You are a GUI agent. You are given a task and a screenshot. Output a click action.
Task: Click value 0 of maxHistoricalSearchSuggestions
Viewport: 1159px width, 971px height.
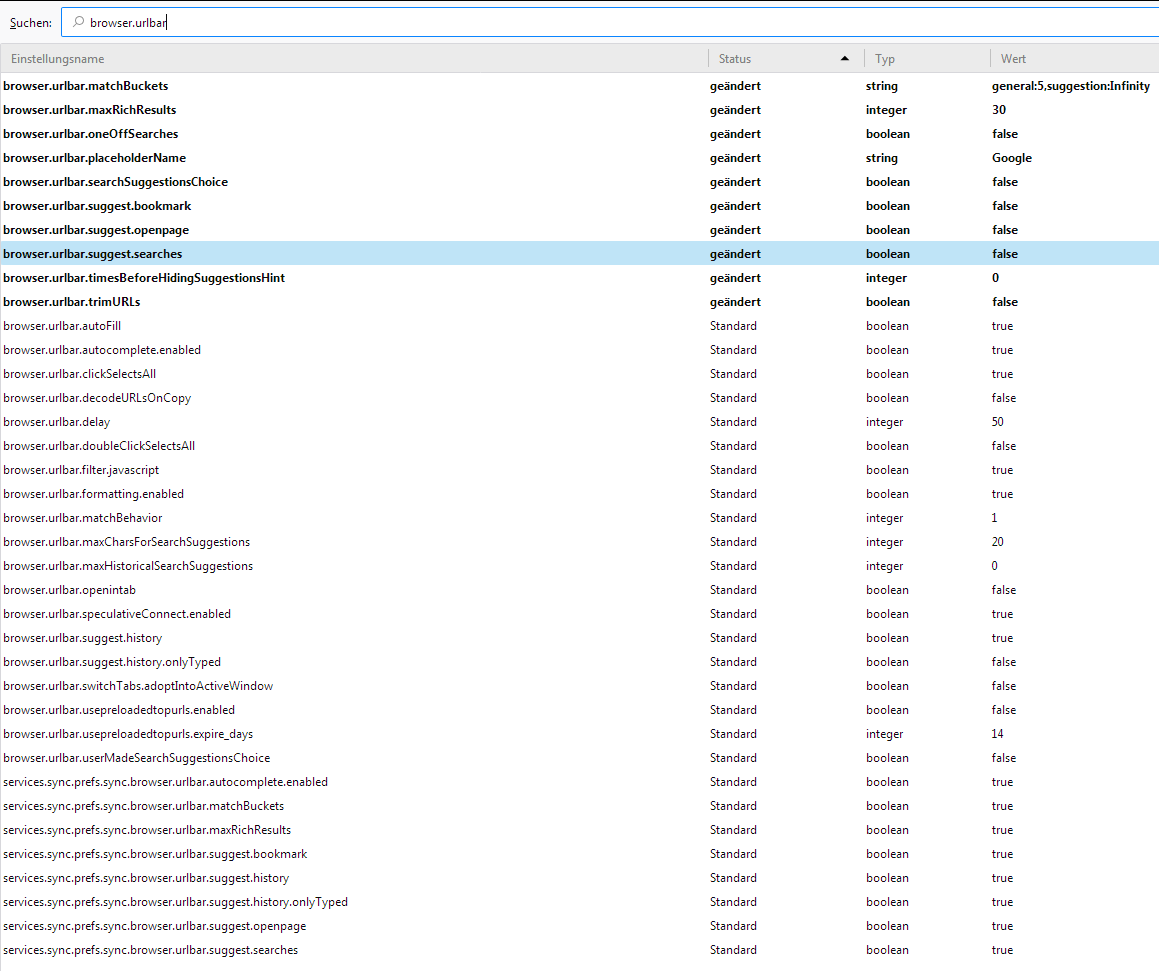[x=994, y=566]
